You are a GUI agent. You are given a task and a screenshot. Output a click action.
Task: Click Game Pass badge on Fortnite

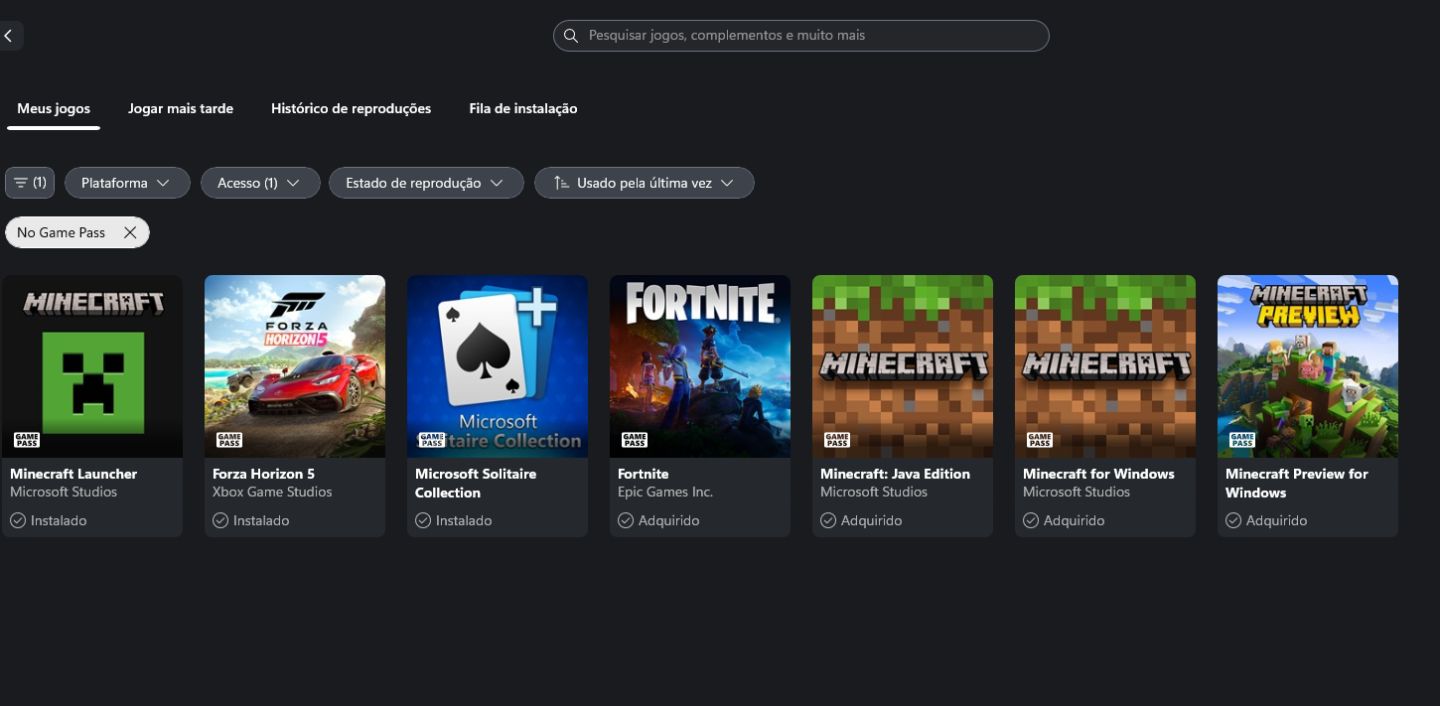635,440
